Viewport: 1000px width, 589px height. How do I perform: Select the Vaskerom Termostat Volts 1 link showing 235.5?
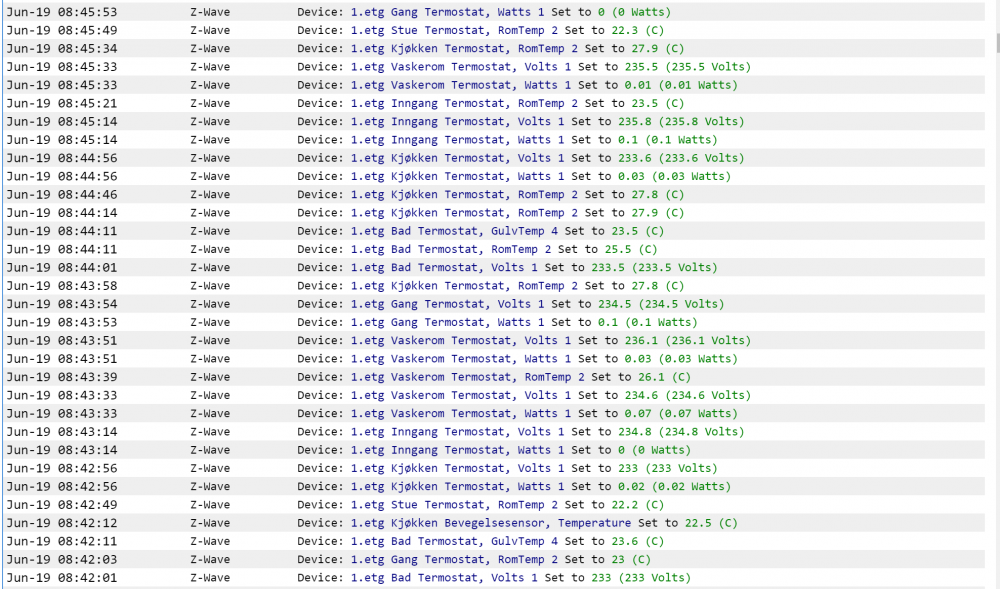click(461, 67)
